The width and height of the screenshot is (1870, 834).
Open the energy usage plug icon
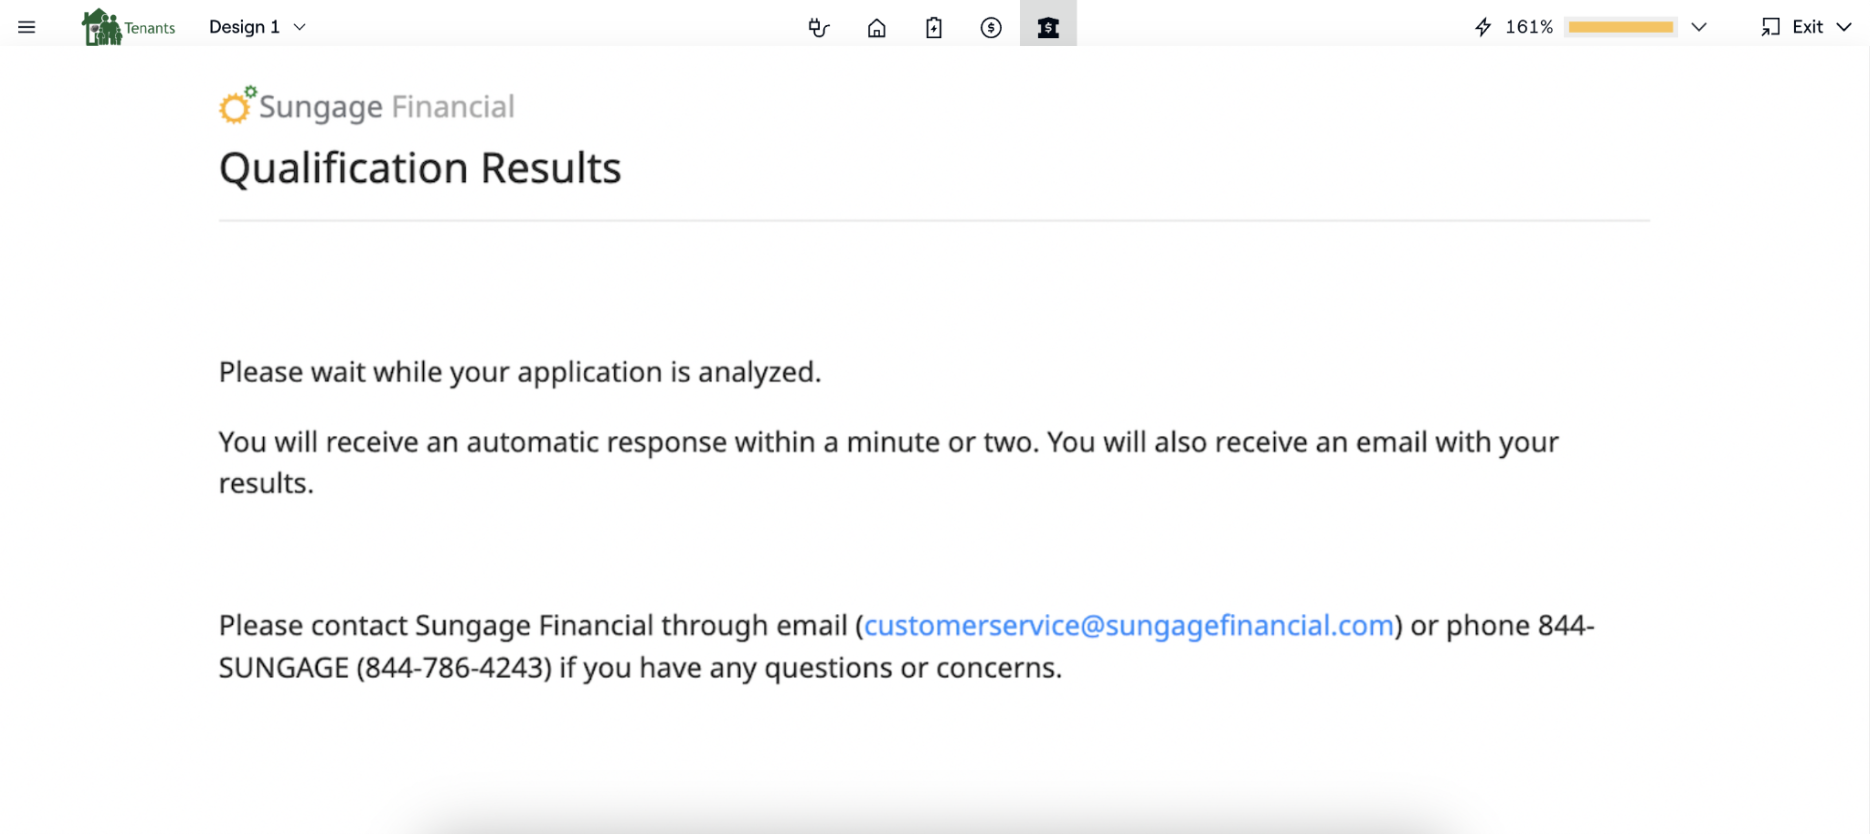point(819,28)
